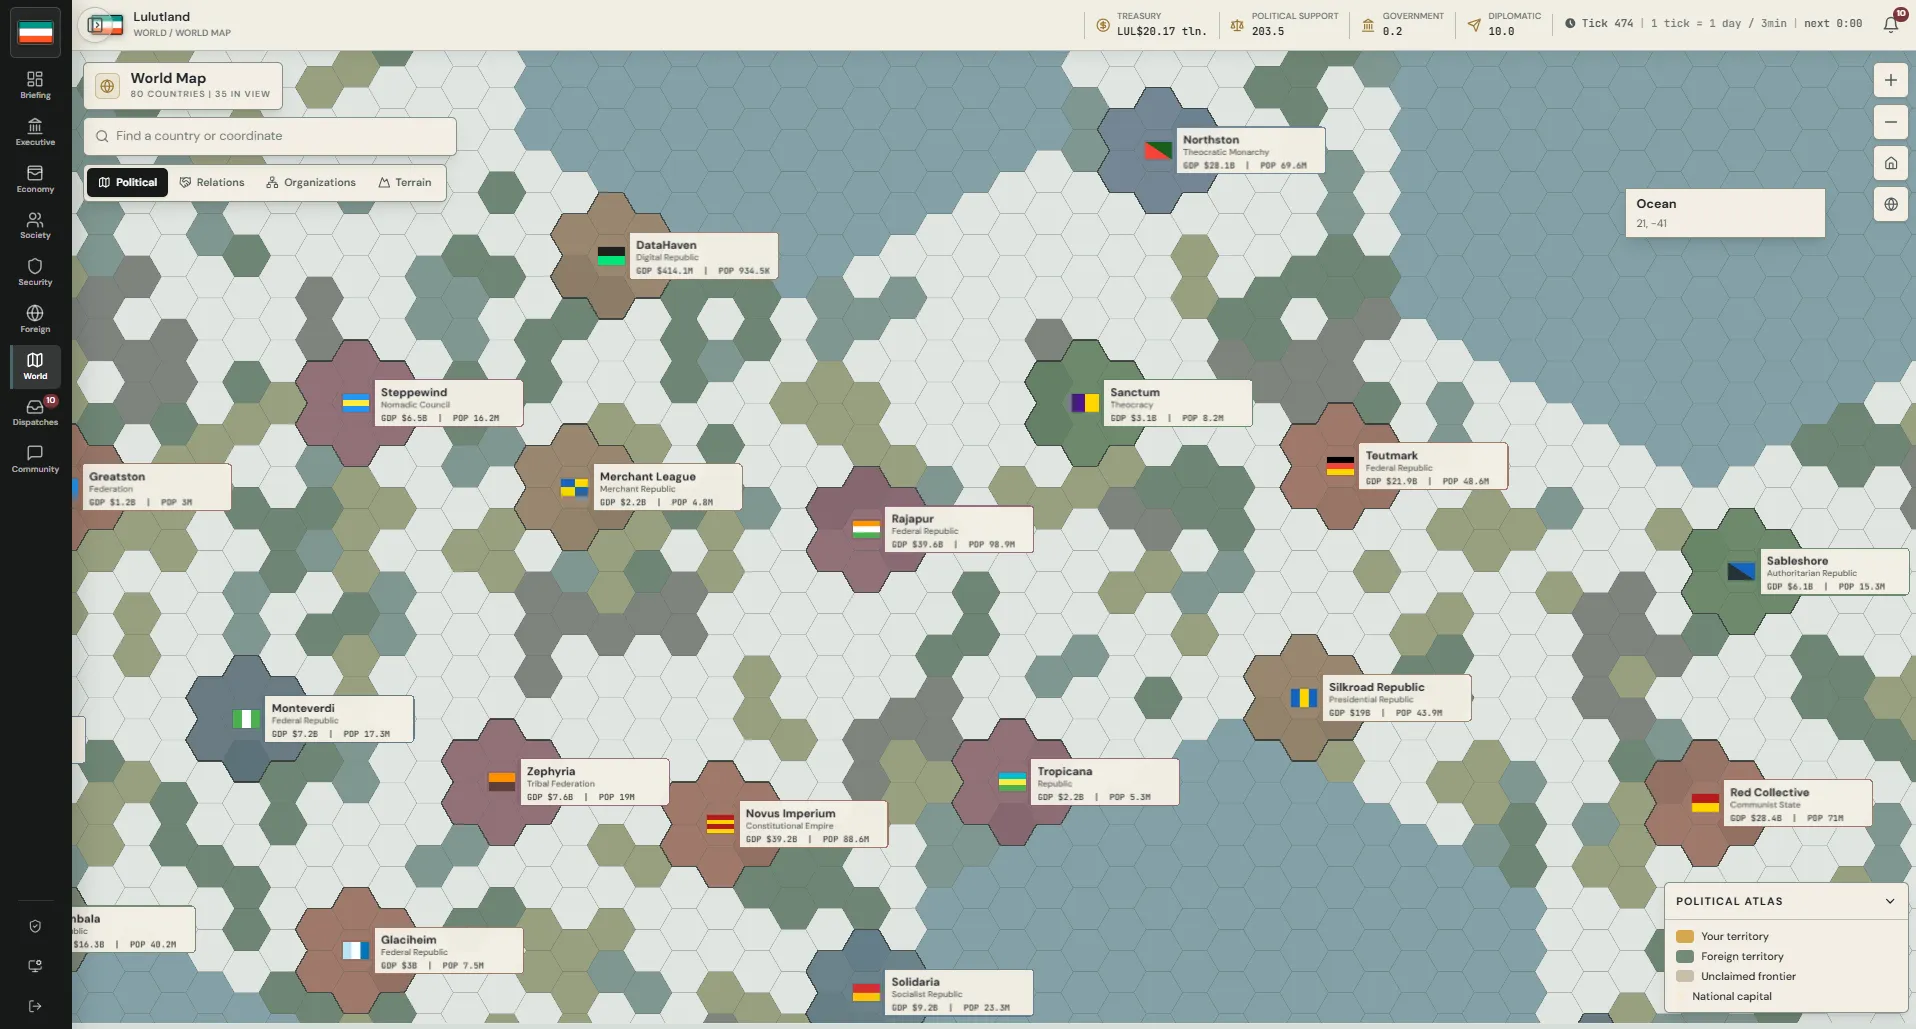This screenshot has width=1916, height=1029.
Task: Select the Political map mode tab
Action: point(128,182)
